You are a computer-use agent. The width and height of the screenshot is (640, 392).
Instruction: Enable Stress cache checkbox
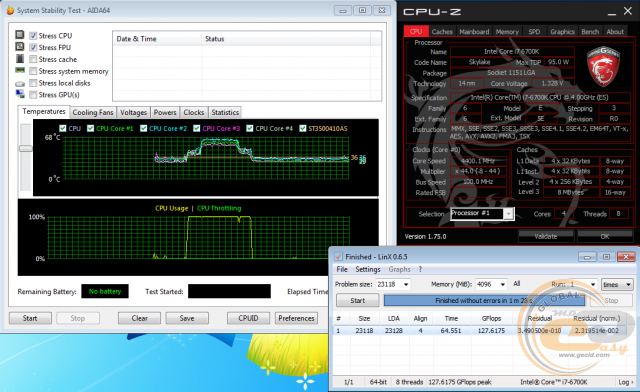[33, 59]
